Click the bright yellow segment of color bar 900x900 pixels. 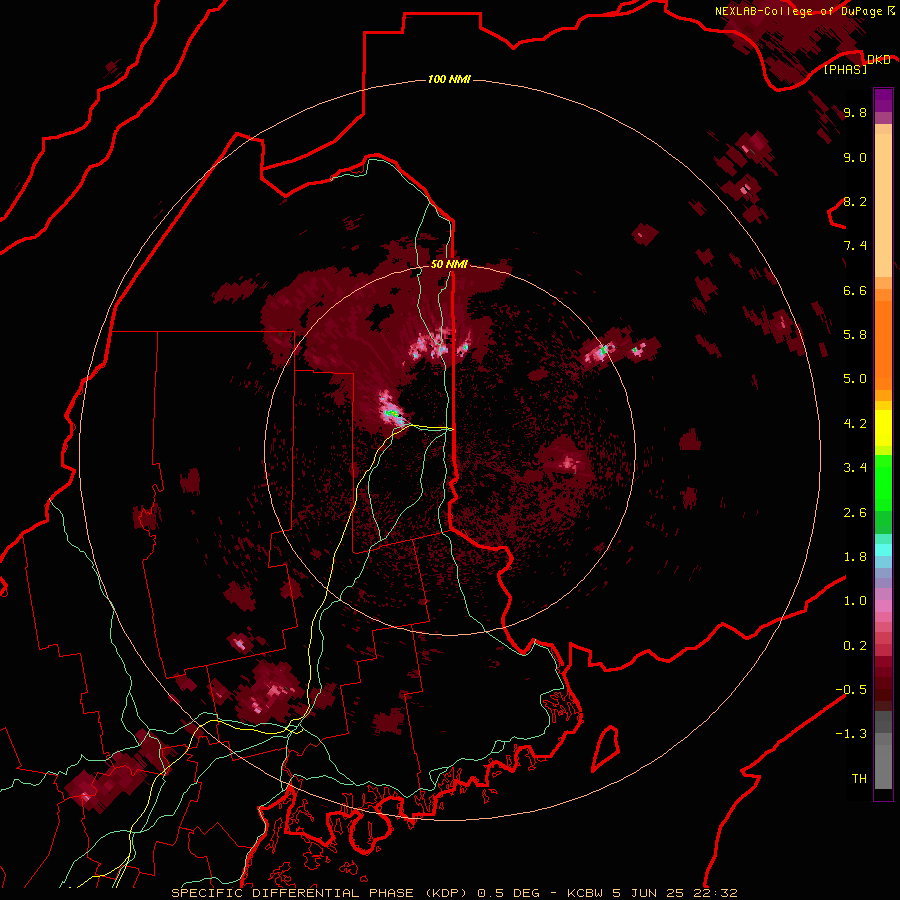tap(883, 428)
